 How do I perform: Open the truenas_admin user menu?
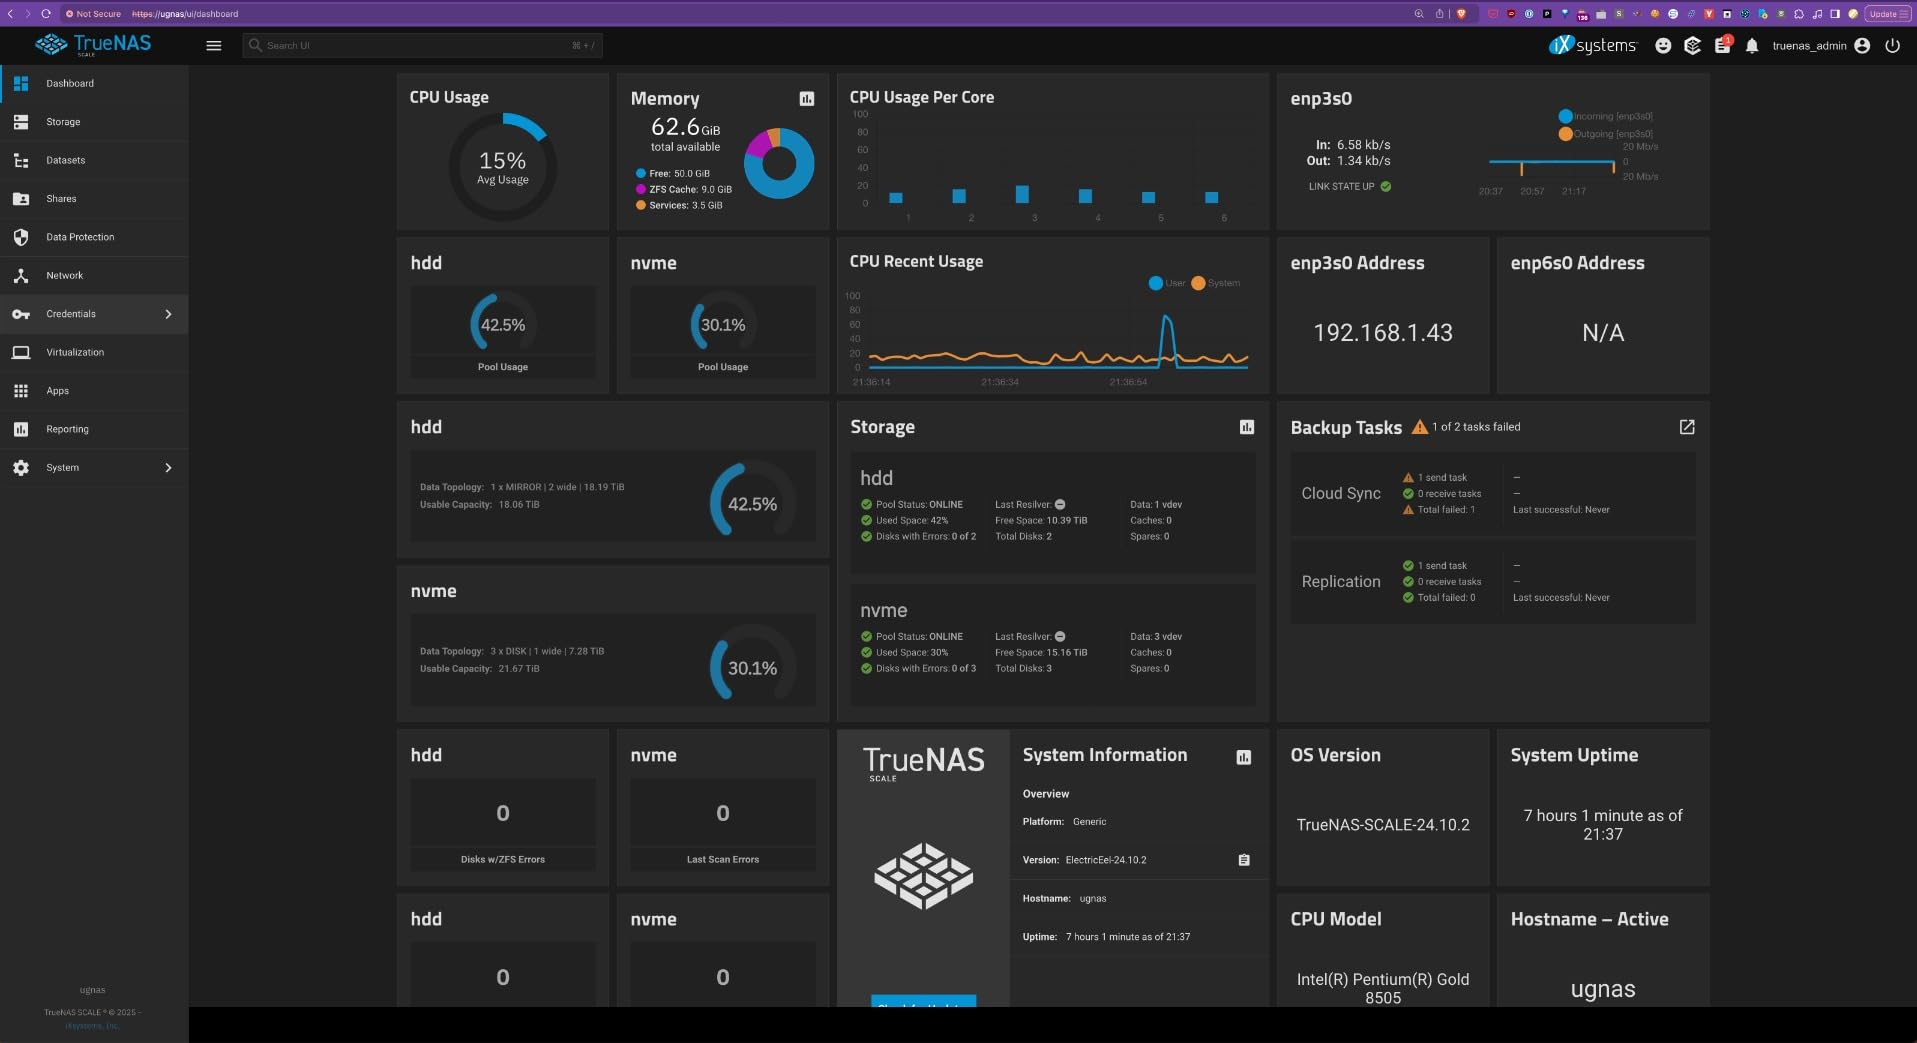click(1821, 46)
